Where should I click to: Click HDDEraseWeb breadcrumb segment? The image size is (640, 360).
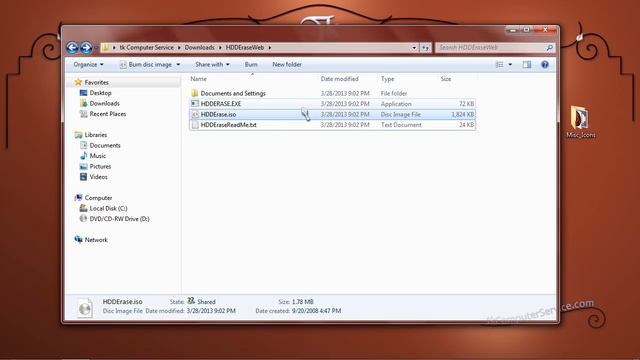245,47
